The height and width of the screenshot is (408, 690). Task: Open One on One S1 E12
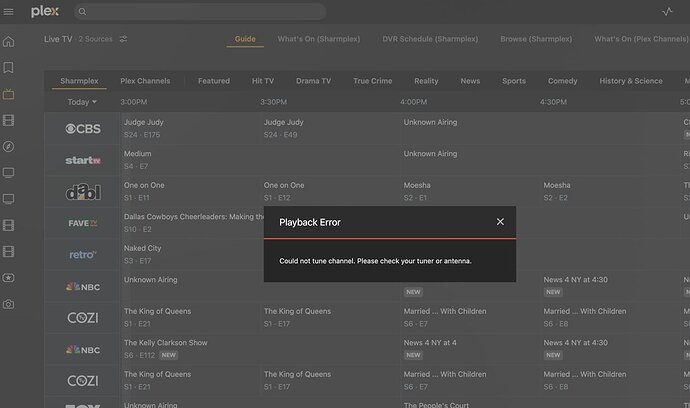[330, 191]
